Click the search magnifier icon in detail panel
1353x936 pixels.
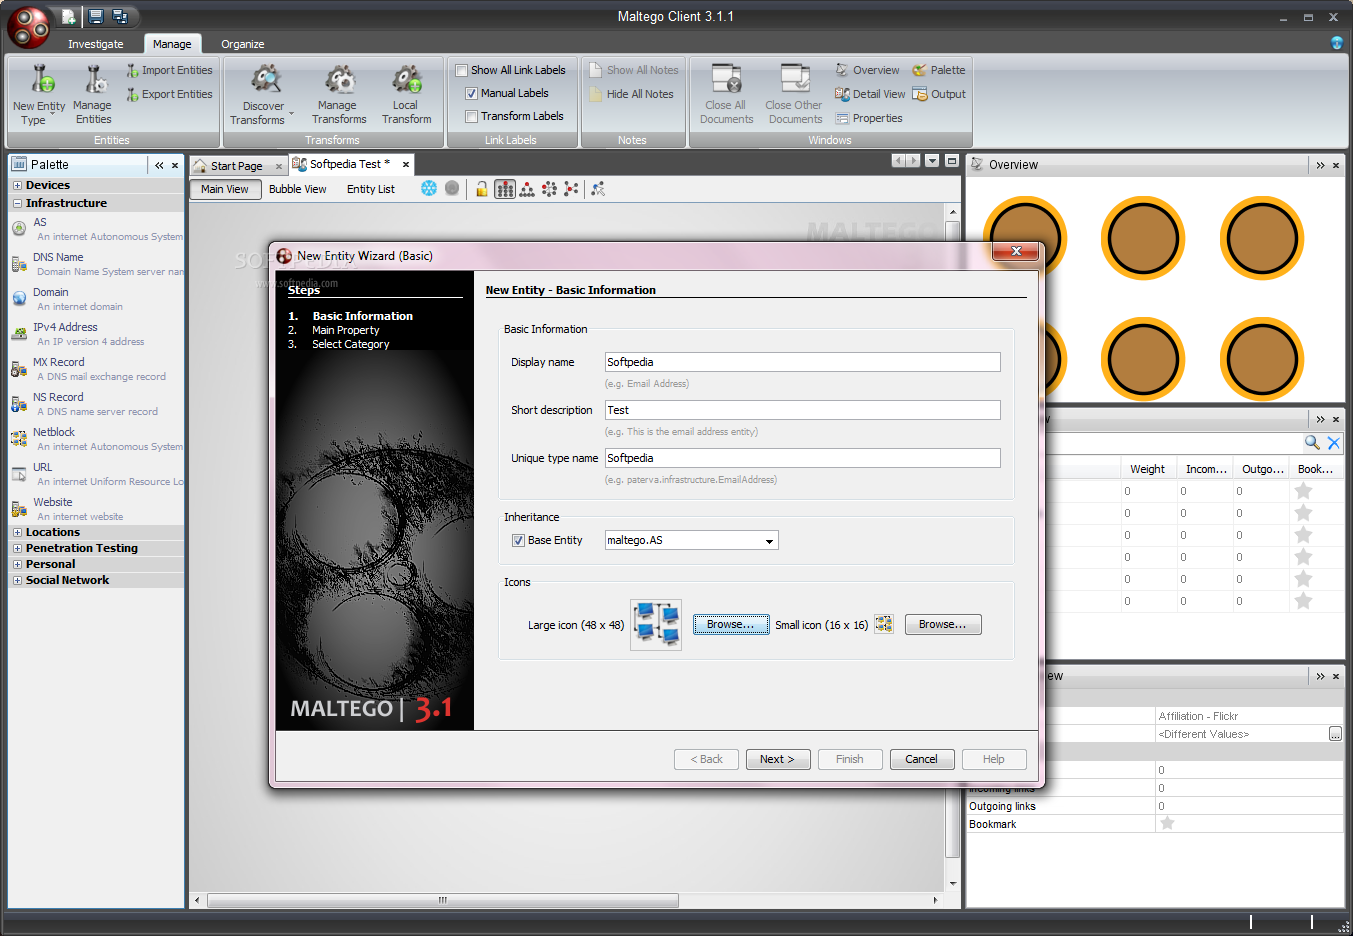(1312, 442)
